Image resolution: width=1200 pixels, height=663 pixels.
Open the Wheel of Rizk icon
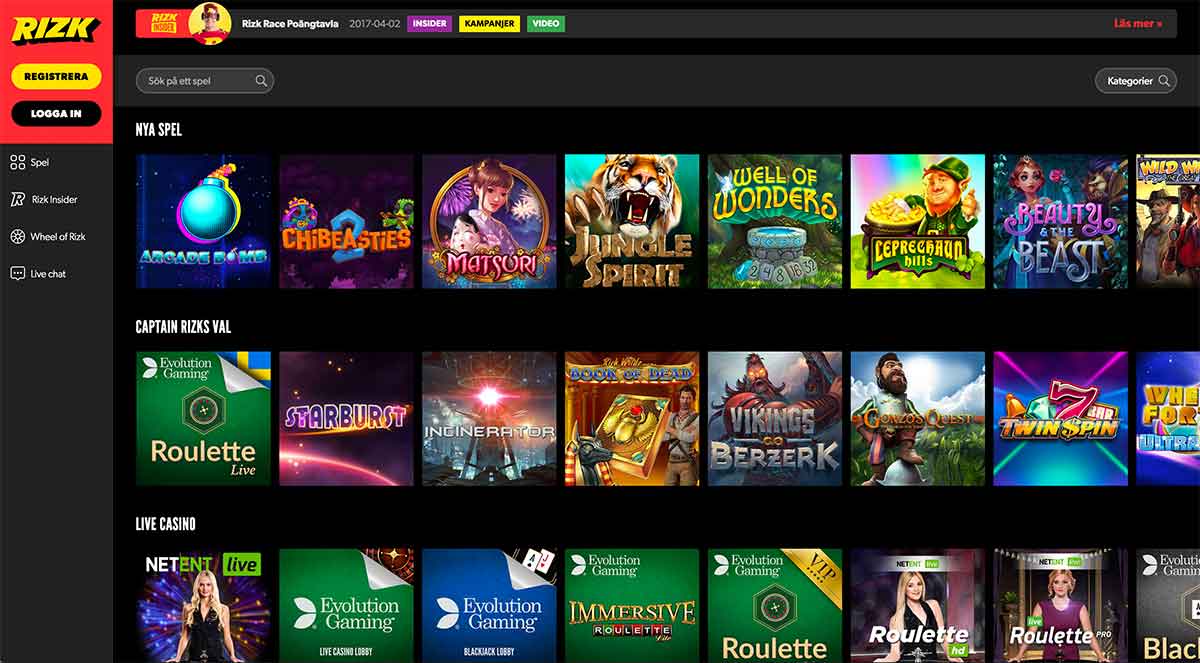(x=17, y=237)
